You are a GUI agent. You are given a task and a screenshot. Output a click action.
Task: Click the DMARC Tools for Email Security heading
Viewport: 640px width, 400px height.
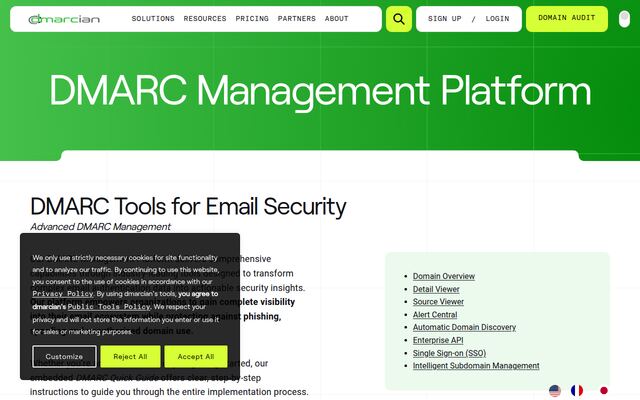[x=188, y=206]
